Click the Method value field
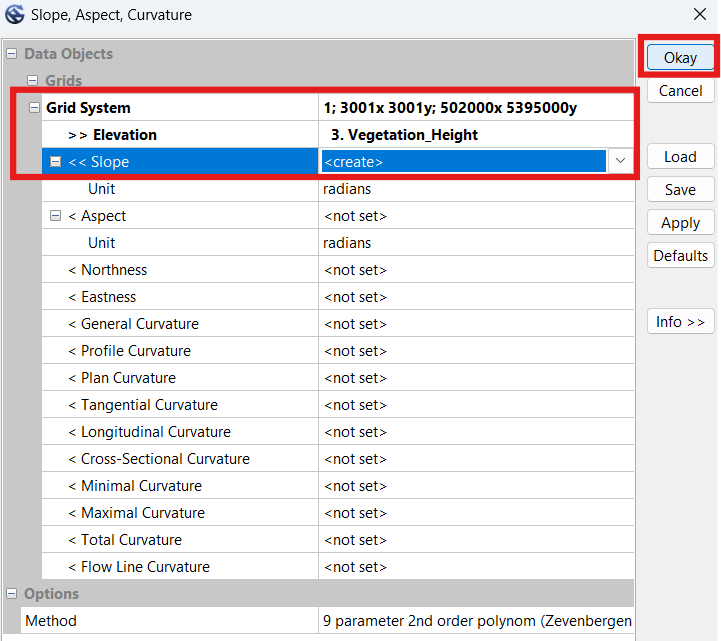 pos(475,621)
